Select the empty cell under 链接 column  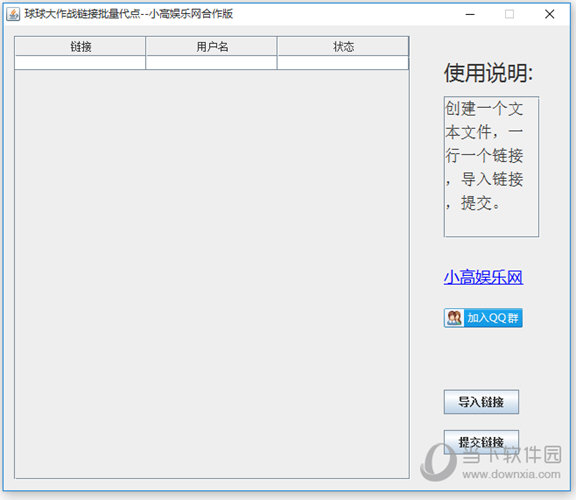point(80,63)
